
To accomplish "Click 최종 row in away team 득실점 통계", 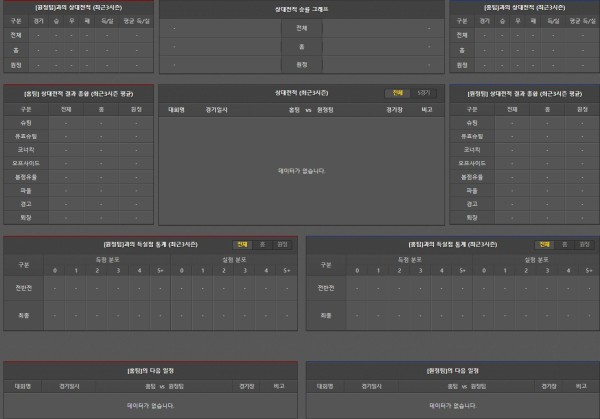I will point(325,314).
